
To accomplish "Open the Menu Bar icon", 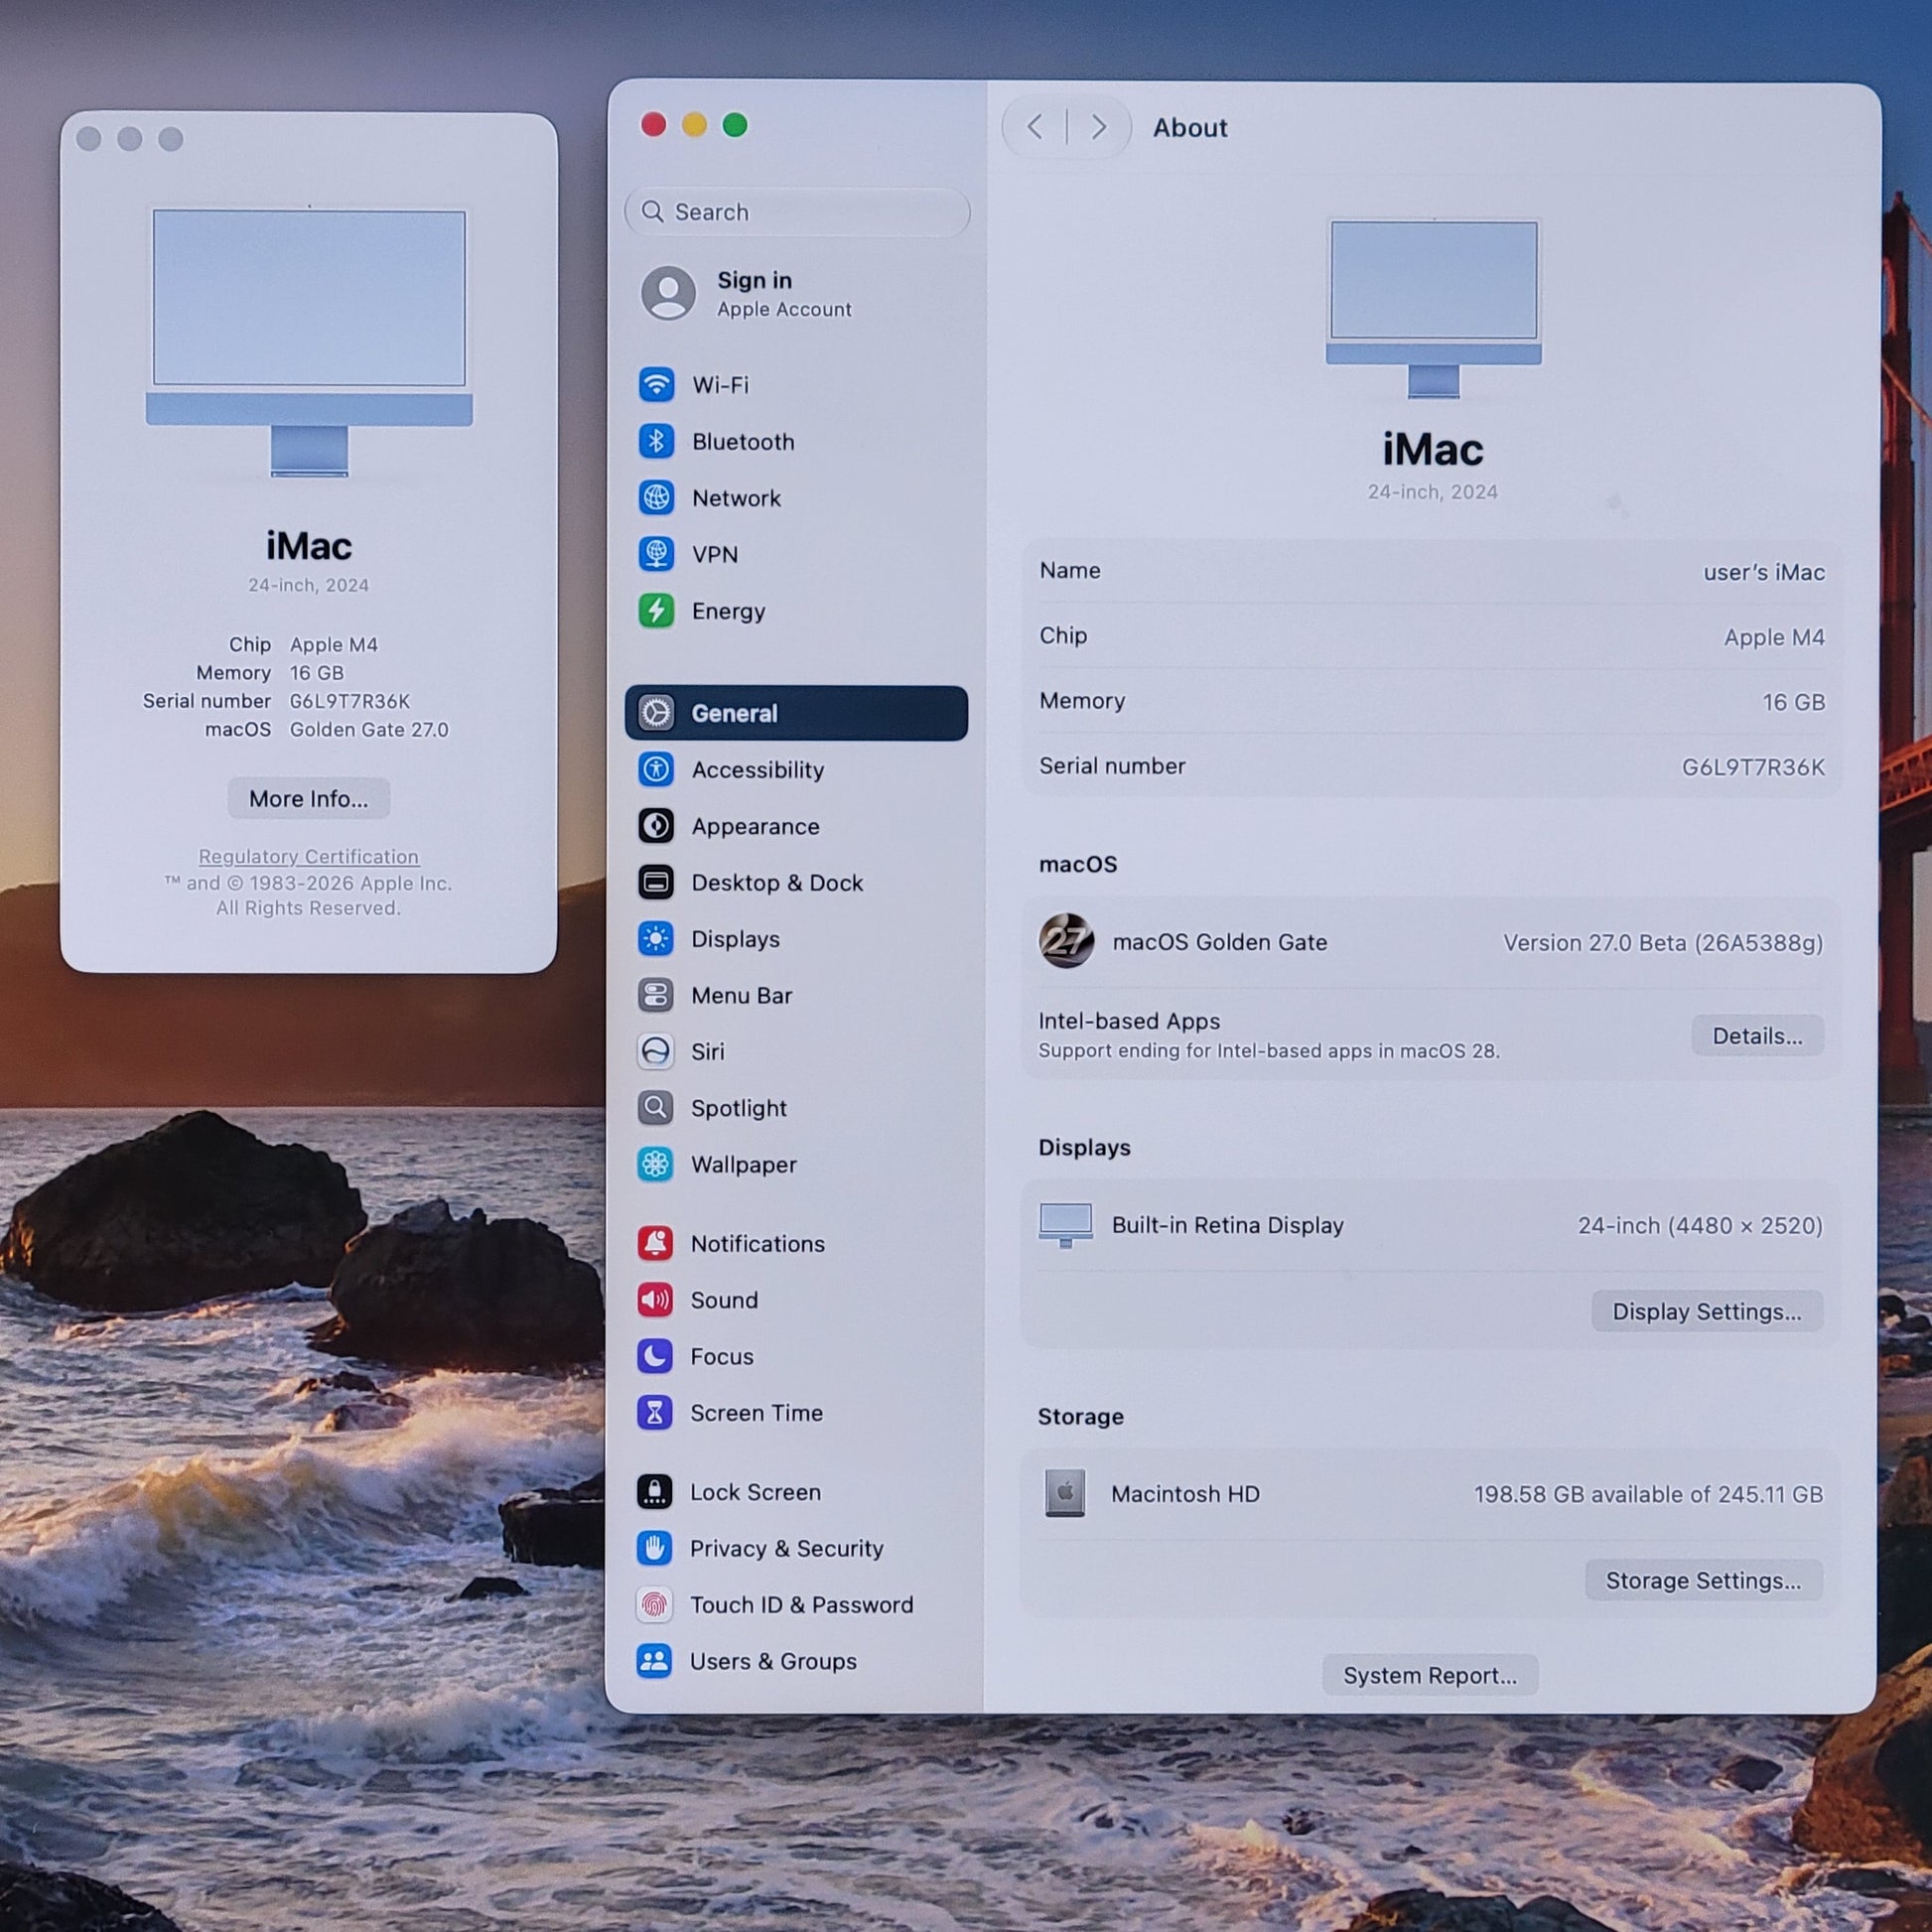I will pyautogui.click(x=656, y=995).
